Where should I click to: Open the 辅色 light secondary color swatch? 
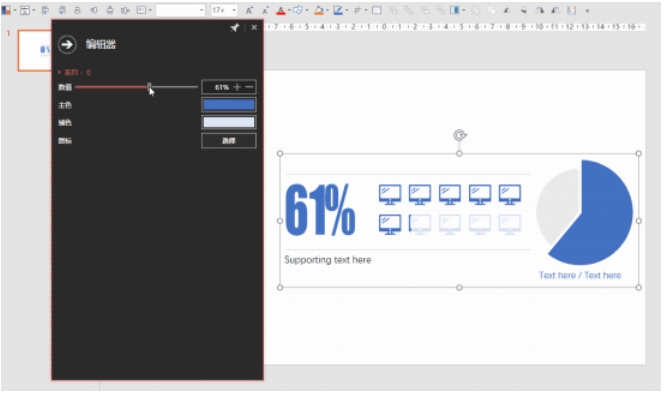(x=229, y=122)
